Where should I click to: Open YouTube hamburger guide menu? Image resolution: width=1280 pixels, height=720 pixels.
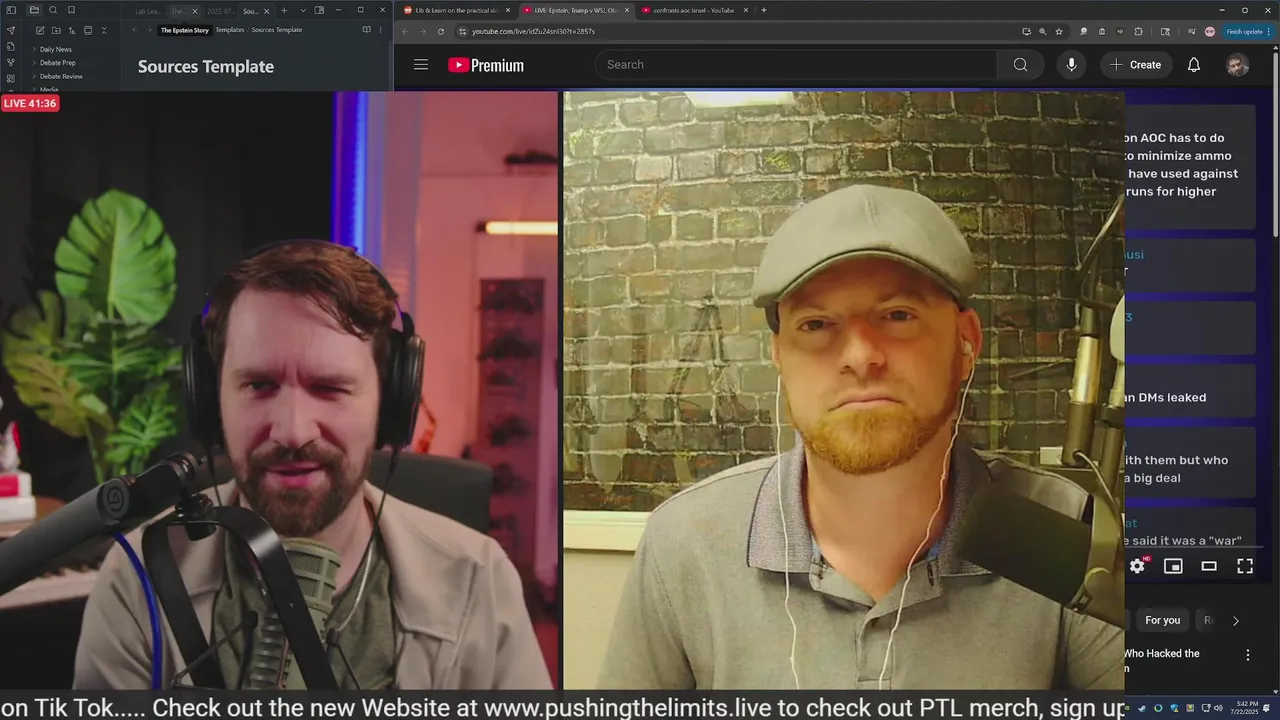(421, 65)
